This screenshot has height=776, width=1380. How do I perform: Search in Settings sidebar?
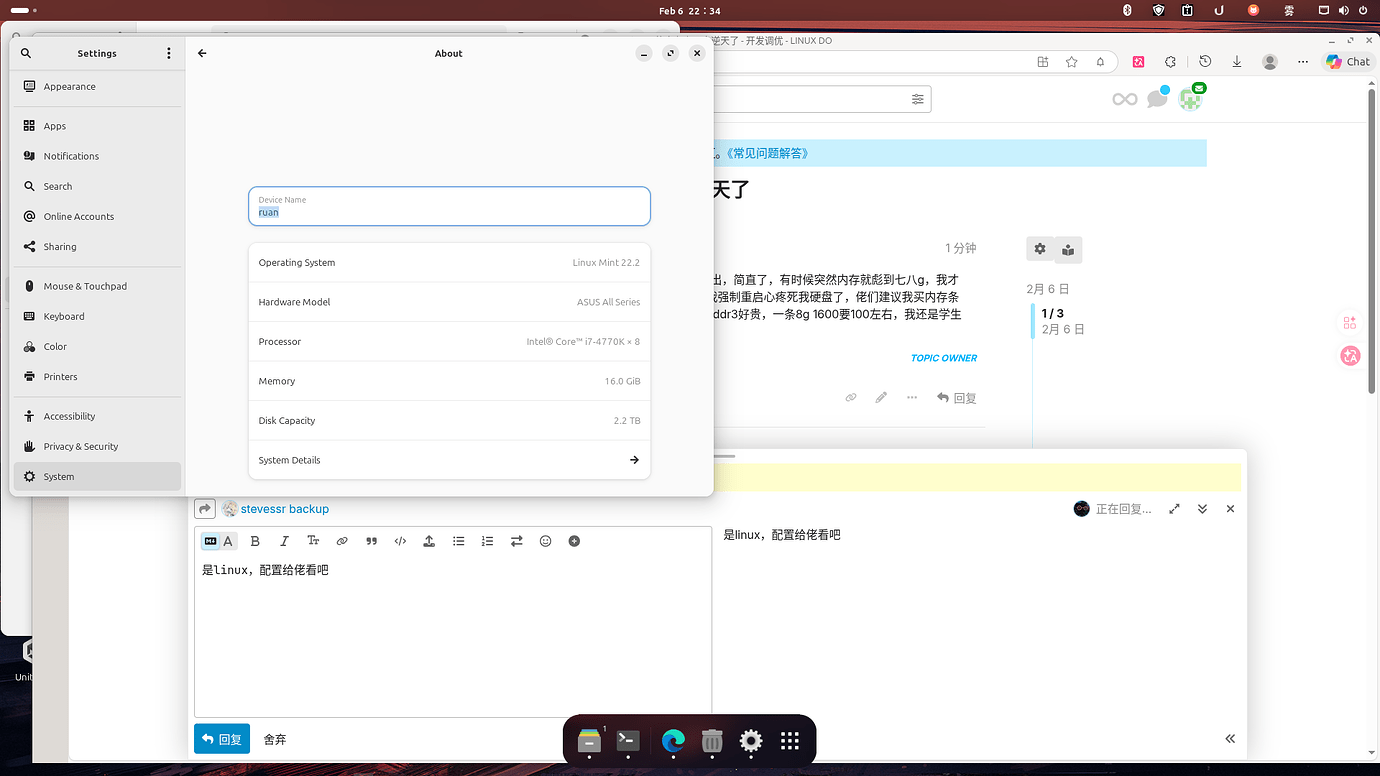point(26,53)
